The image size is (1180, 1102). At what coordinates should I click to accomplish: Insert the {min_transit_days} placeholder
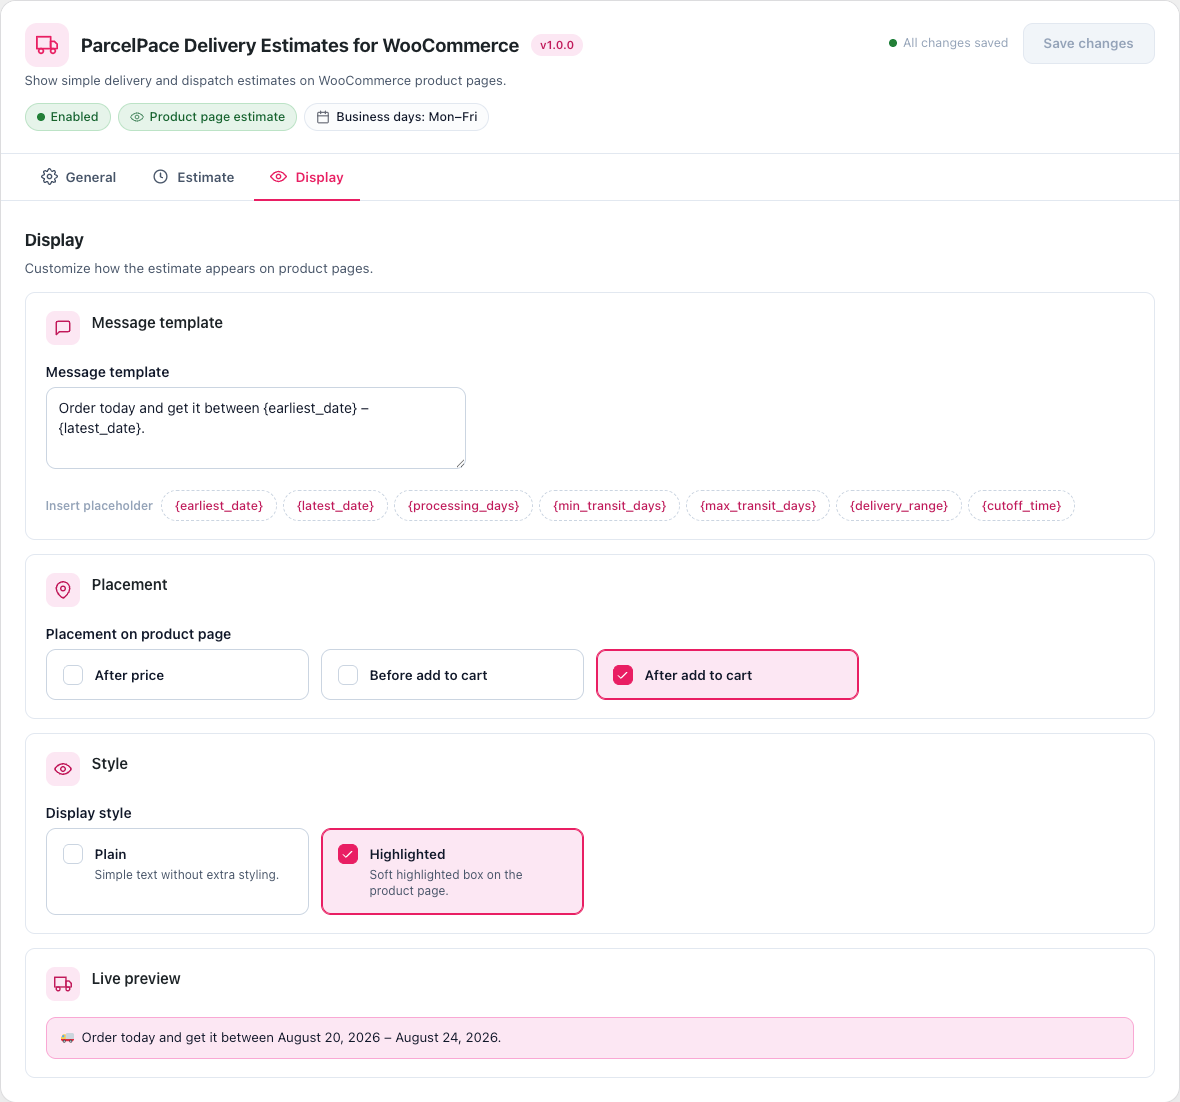click(x=610, y=506)
